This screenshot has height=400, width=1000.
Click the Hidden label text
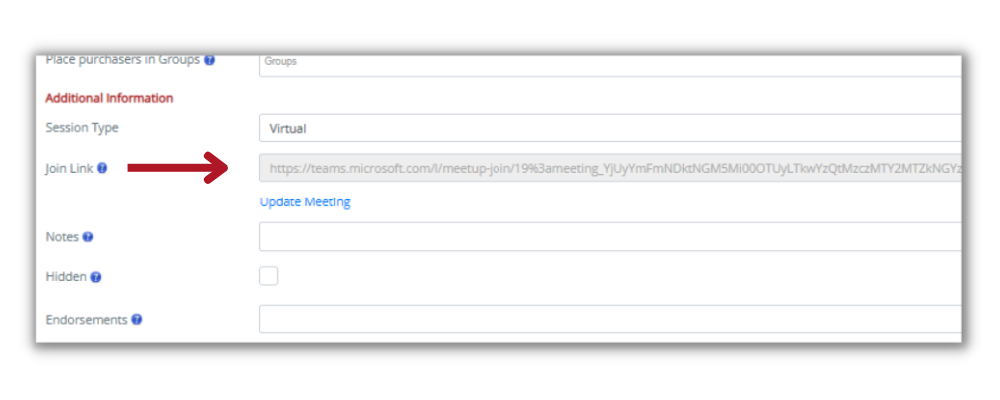pyautogui.click(x=66, y=278)
